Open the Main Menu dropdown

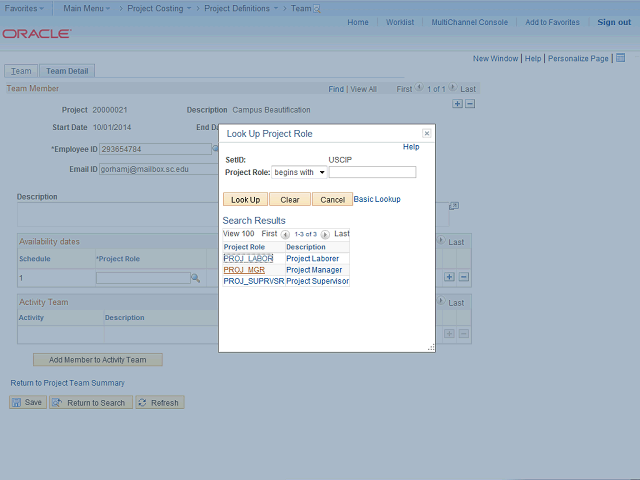pyautogui.click(x=87, y=8)
